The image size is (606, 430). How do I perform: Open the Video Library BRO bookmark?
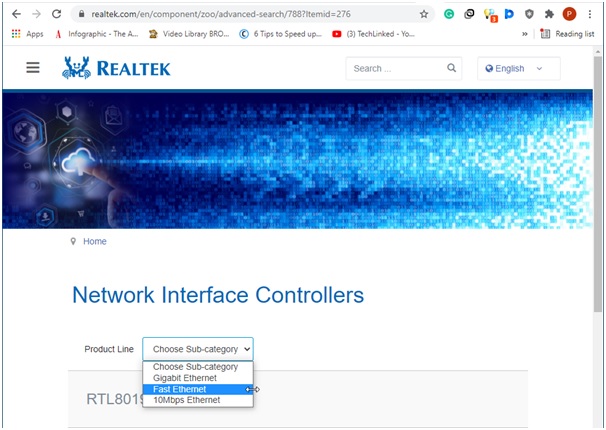pos(189,34)
